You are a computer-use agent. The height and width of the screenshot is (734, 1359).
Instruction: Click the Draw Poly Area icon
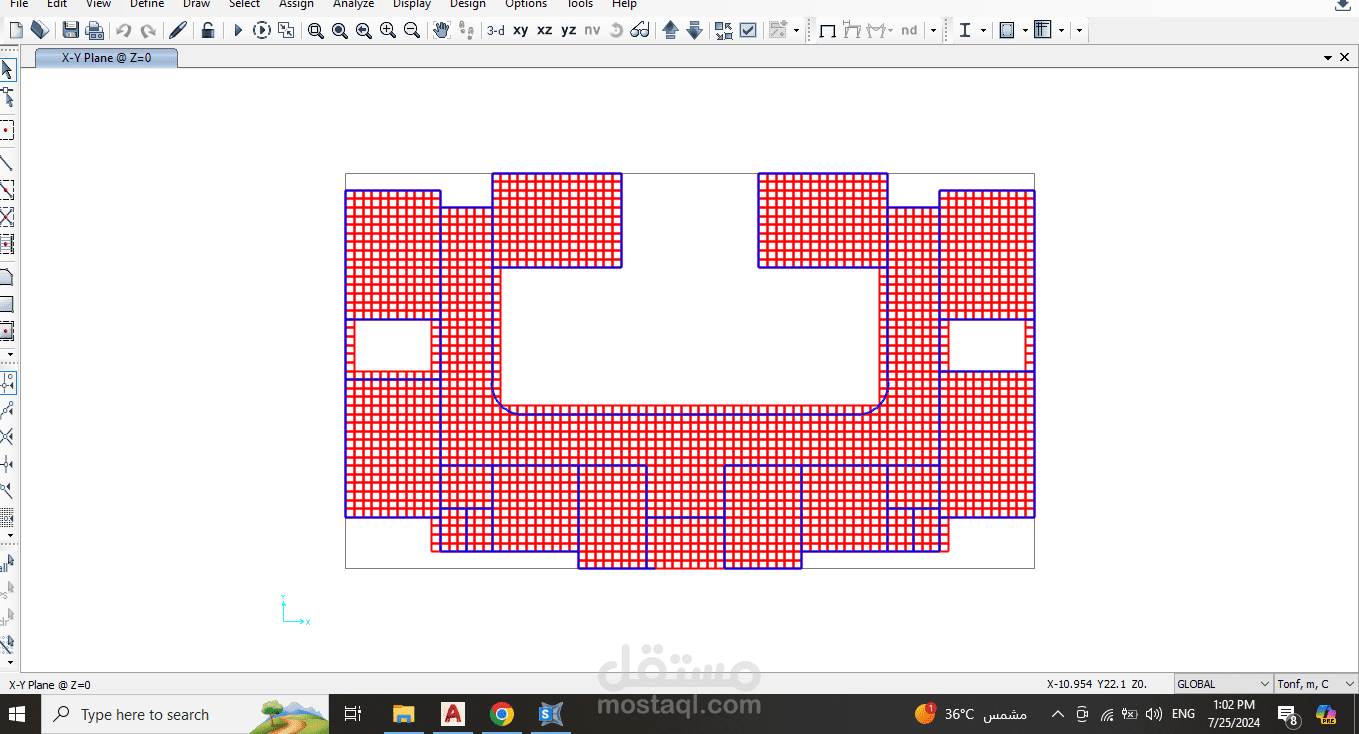coord(7,277)
